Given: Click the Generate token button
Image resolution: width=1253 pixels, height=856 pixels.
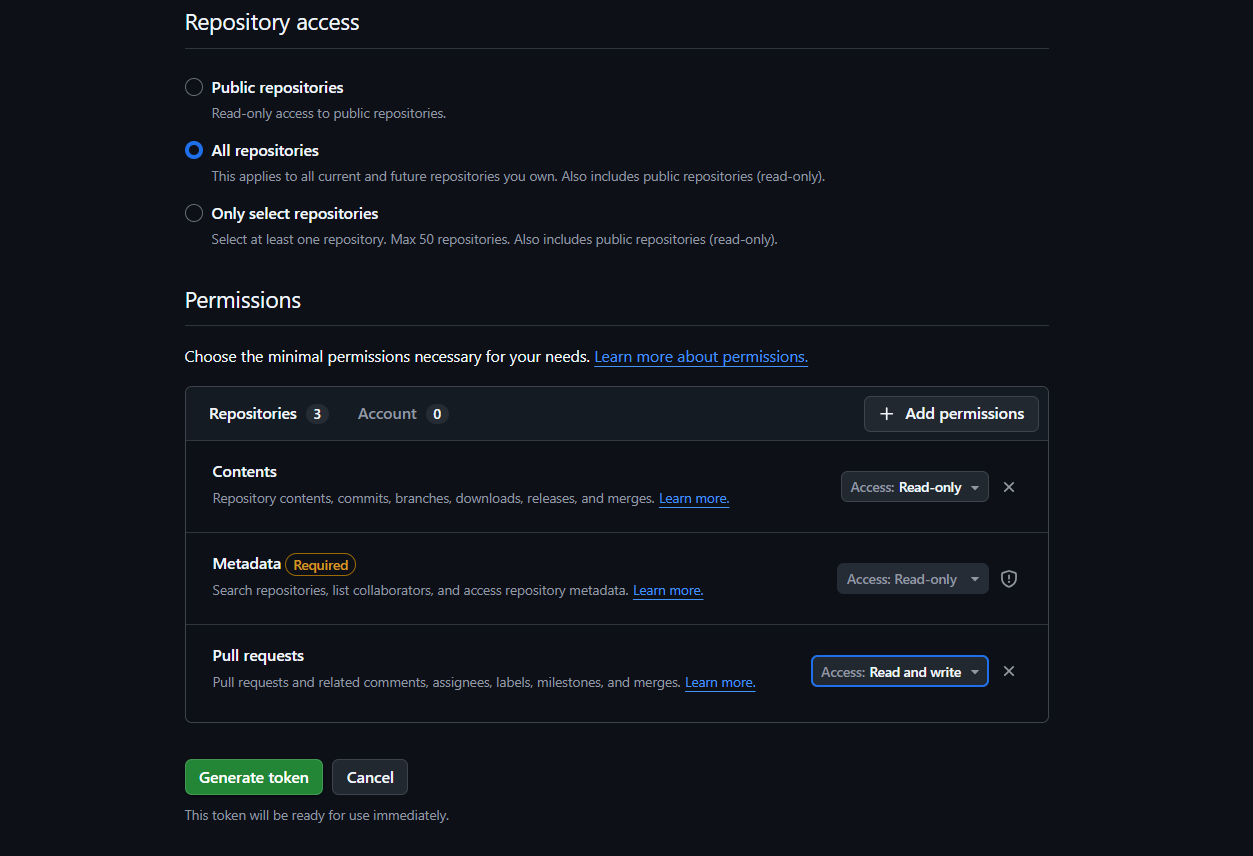Looking at the screenshot, I should (253, 777).
